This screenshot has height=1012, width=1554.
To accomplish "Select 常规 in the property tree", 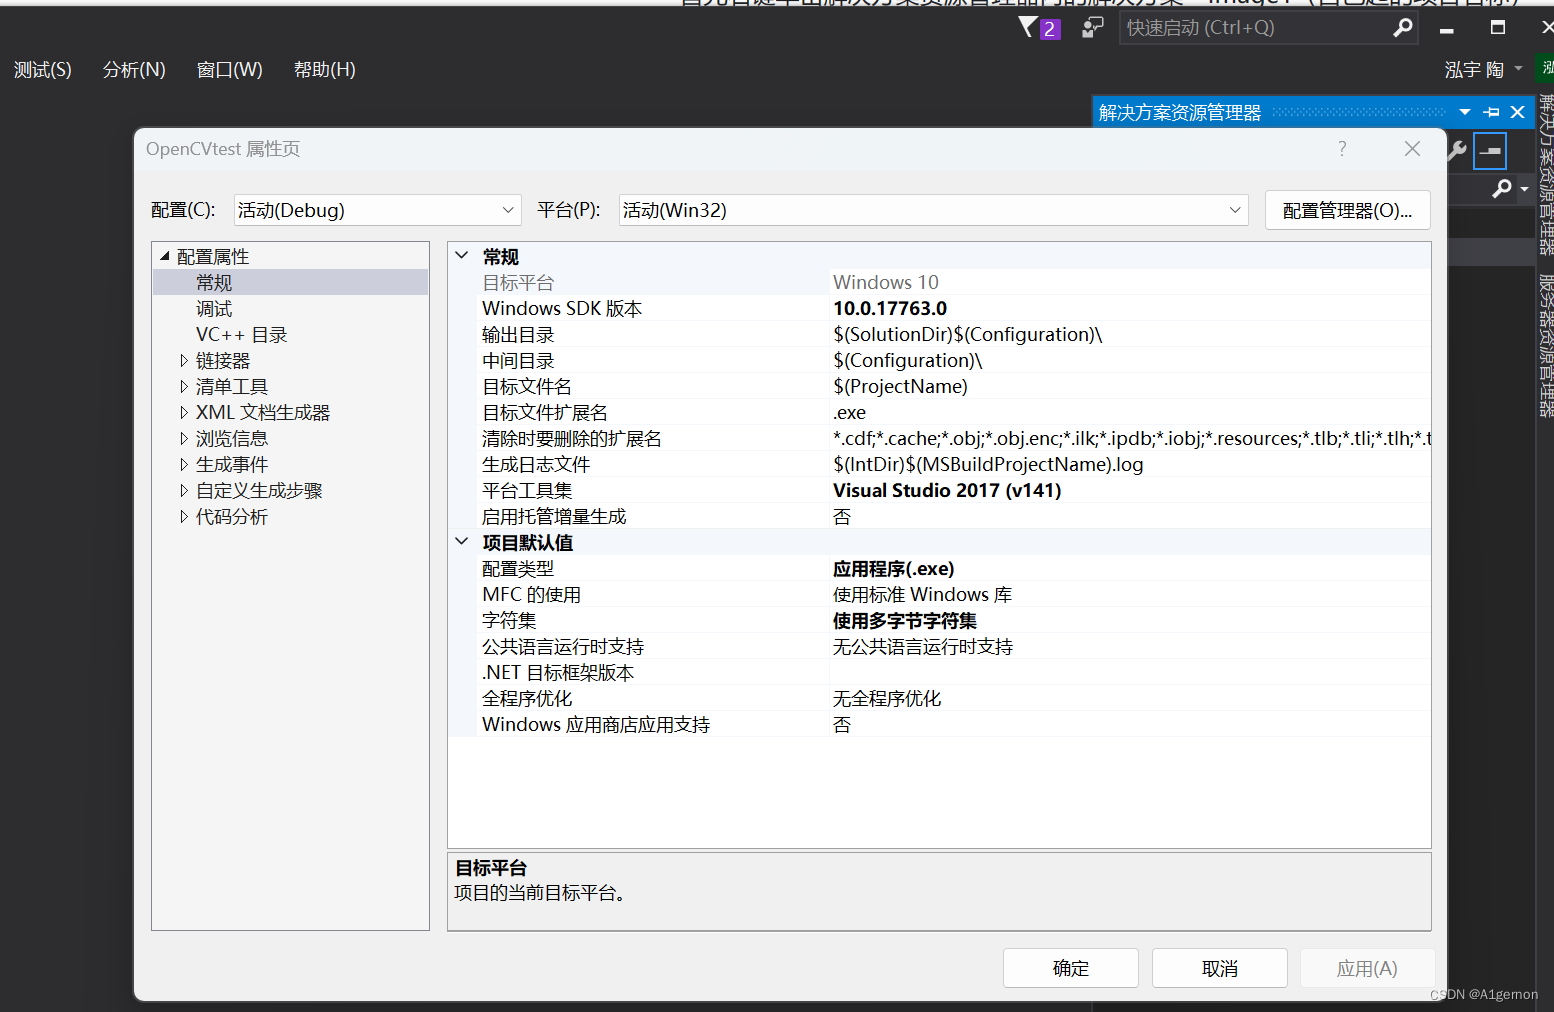I will point(213,282).
